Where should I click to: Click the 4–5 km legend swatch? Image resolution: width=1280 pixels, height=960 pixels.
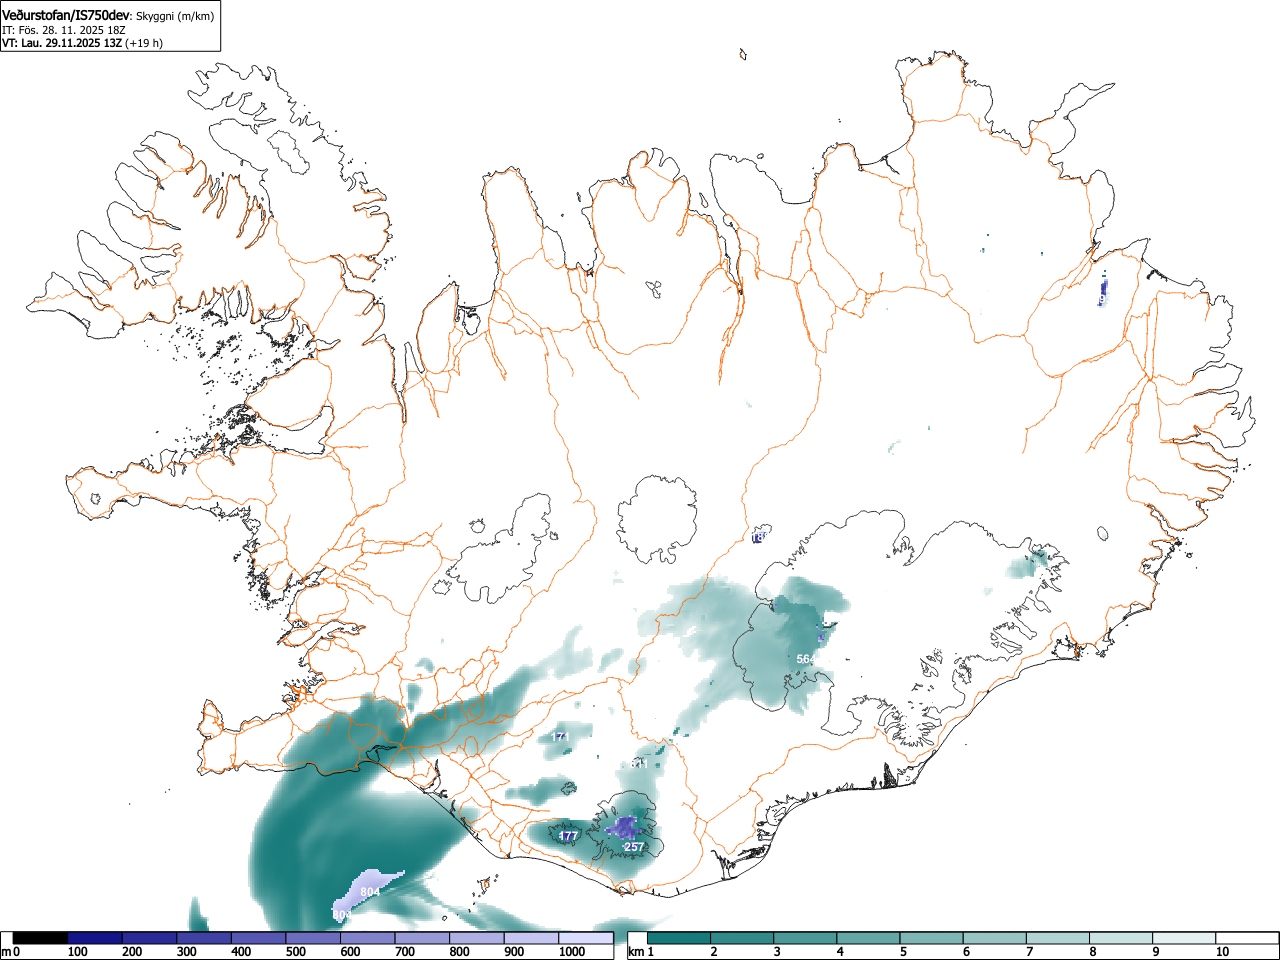point(869,938)
